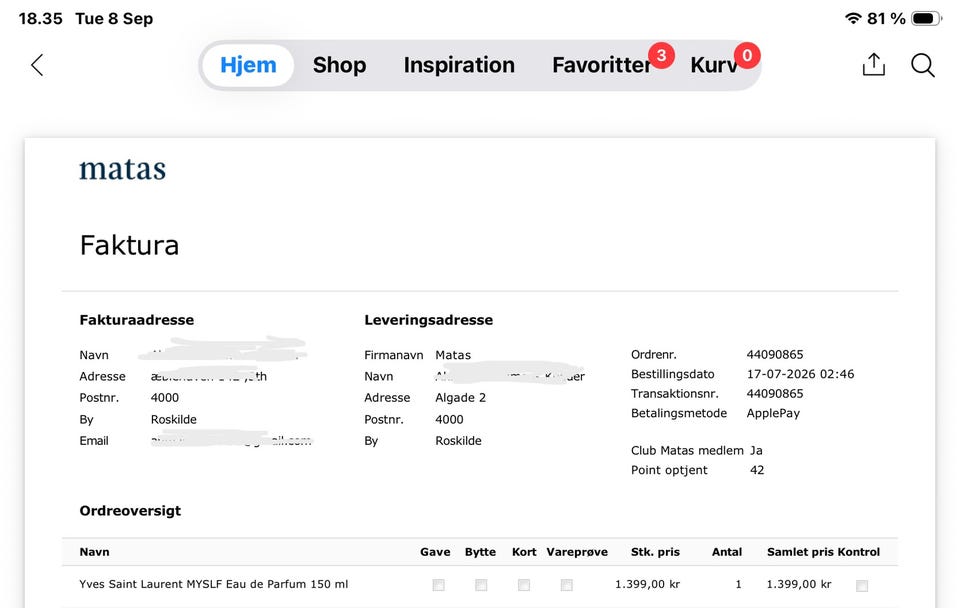Viewport: 960px width, 608px height.
Task: Select transaction number next to Transaktionsnr.
Action: pyautogui.click(x=774, y=394)
